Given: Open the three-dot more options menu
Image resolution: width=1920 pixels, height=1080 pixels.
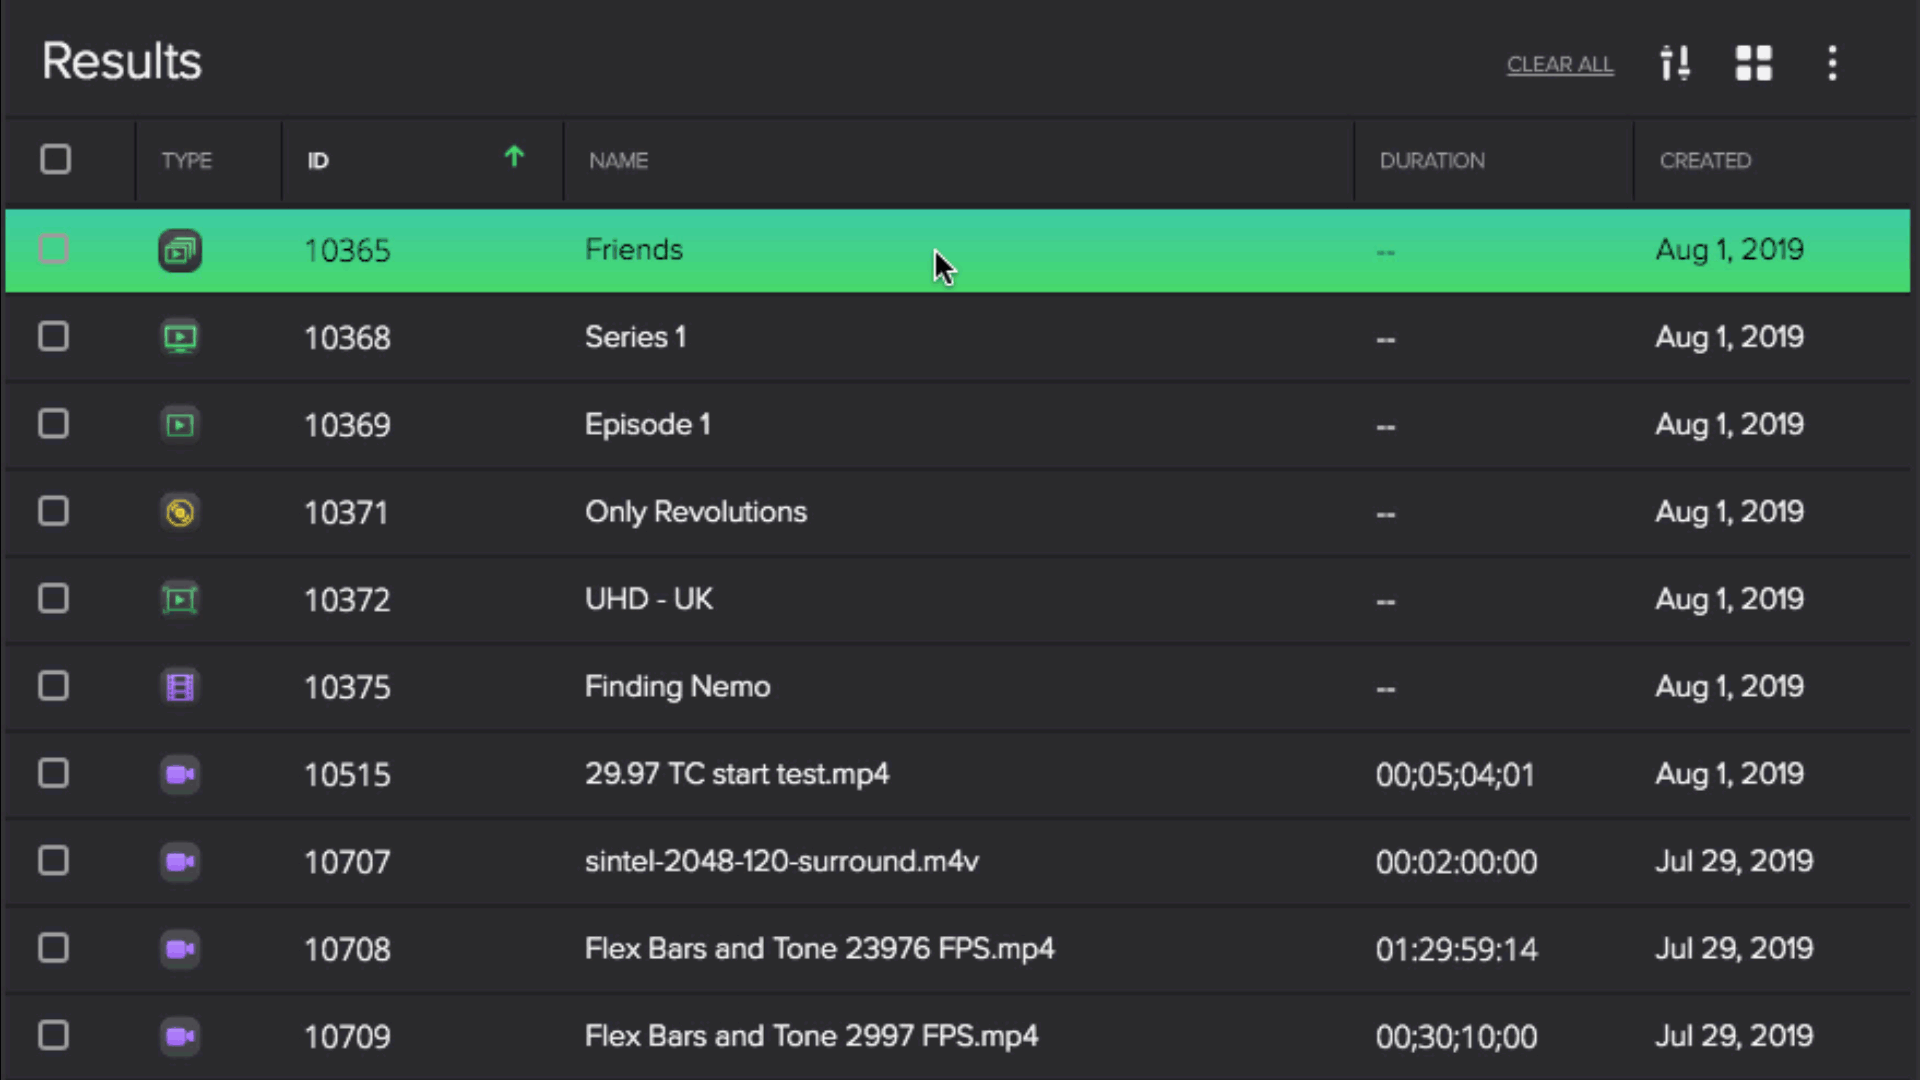Looking at the screenshot, I should pyautogui.click(x=1832, y=63).
